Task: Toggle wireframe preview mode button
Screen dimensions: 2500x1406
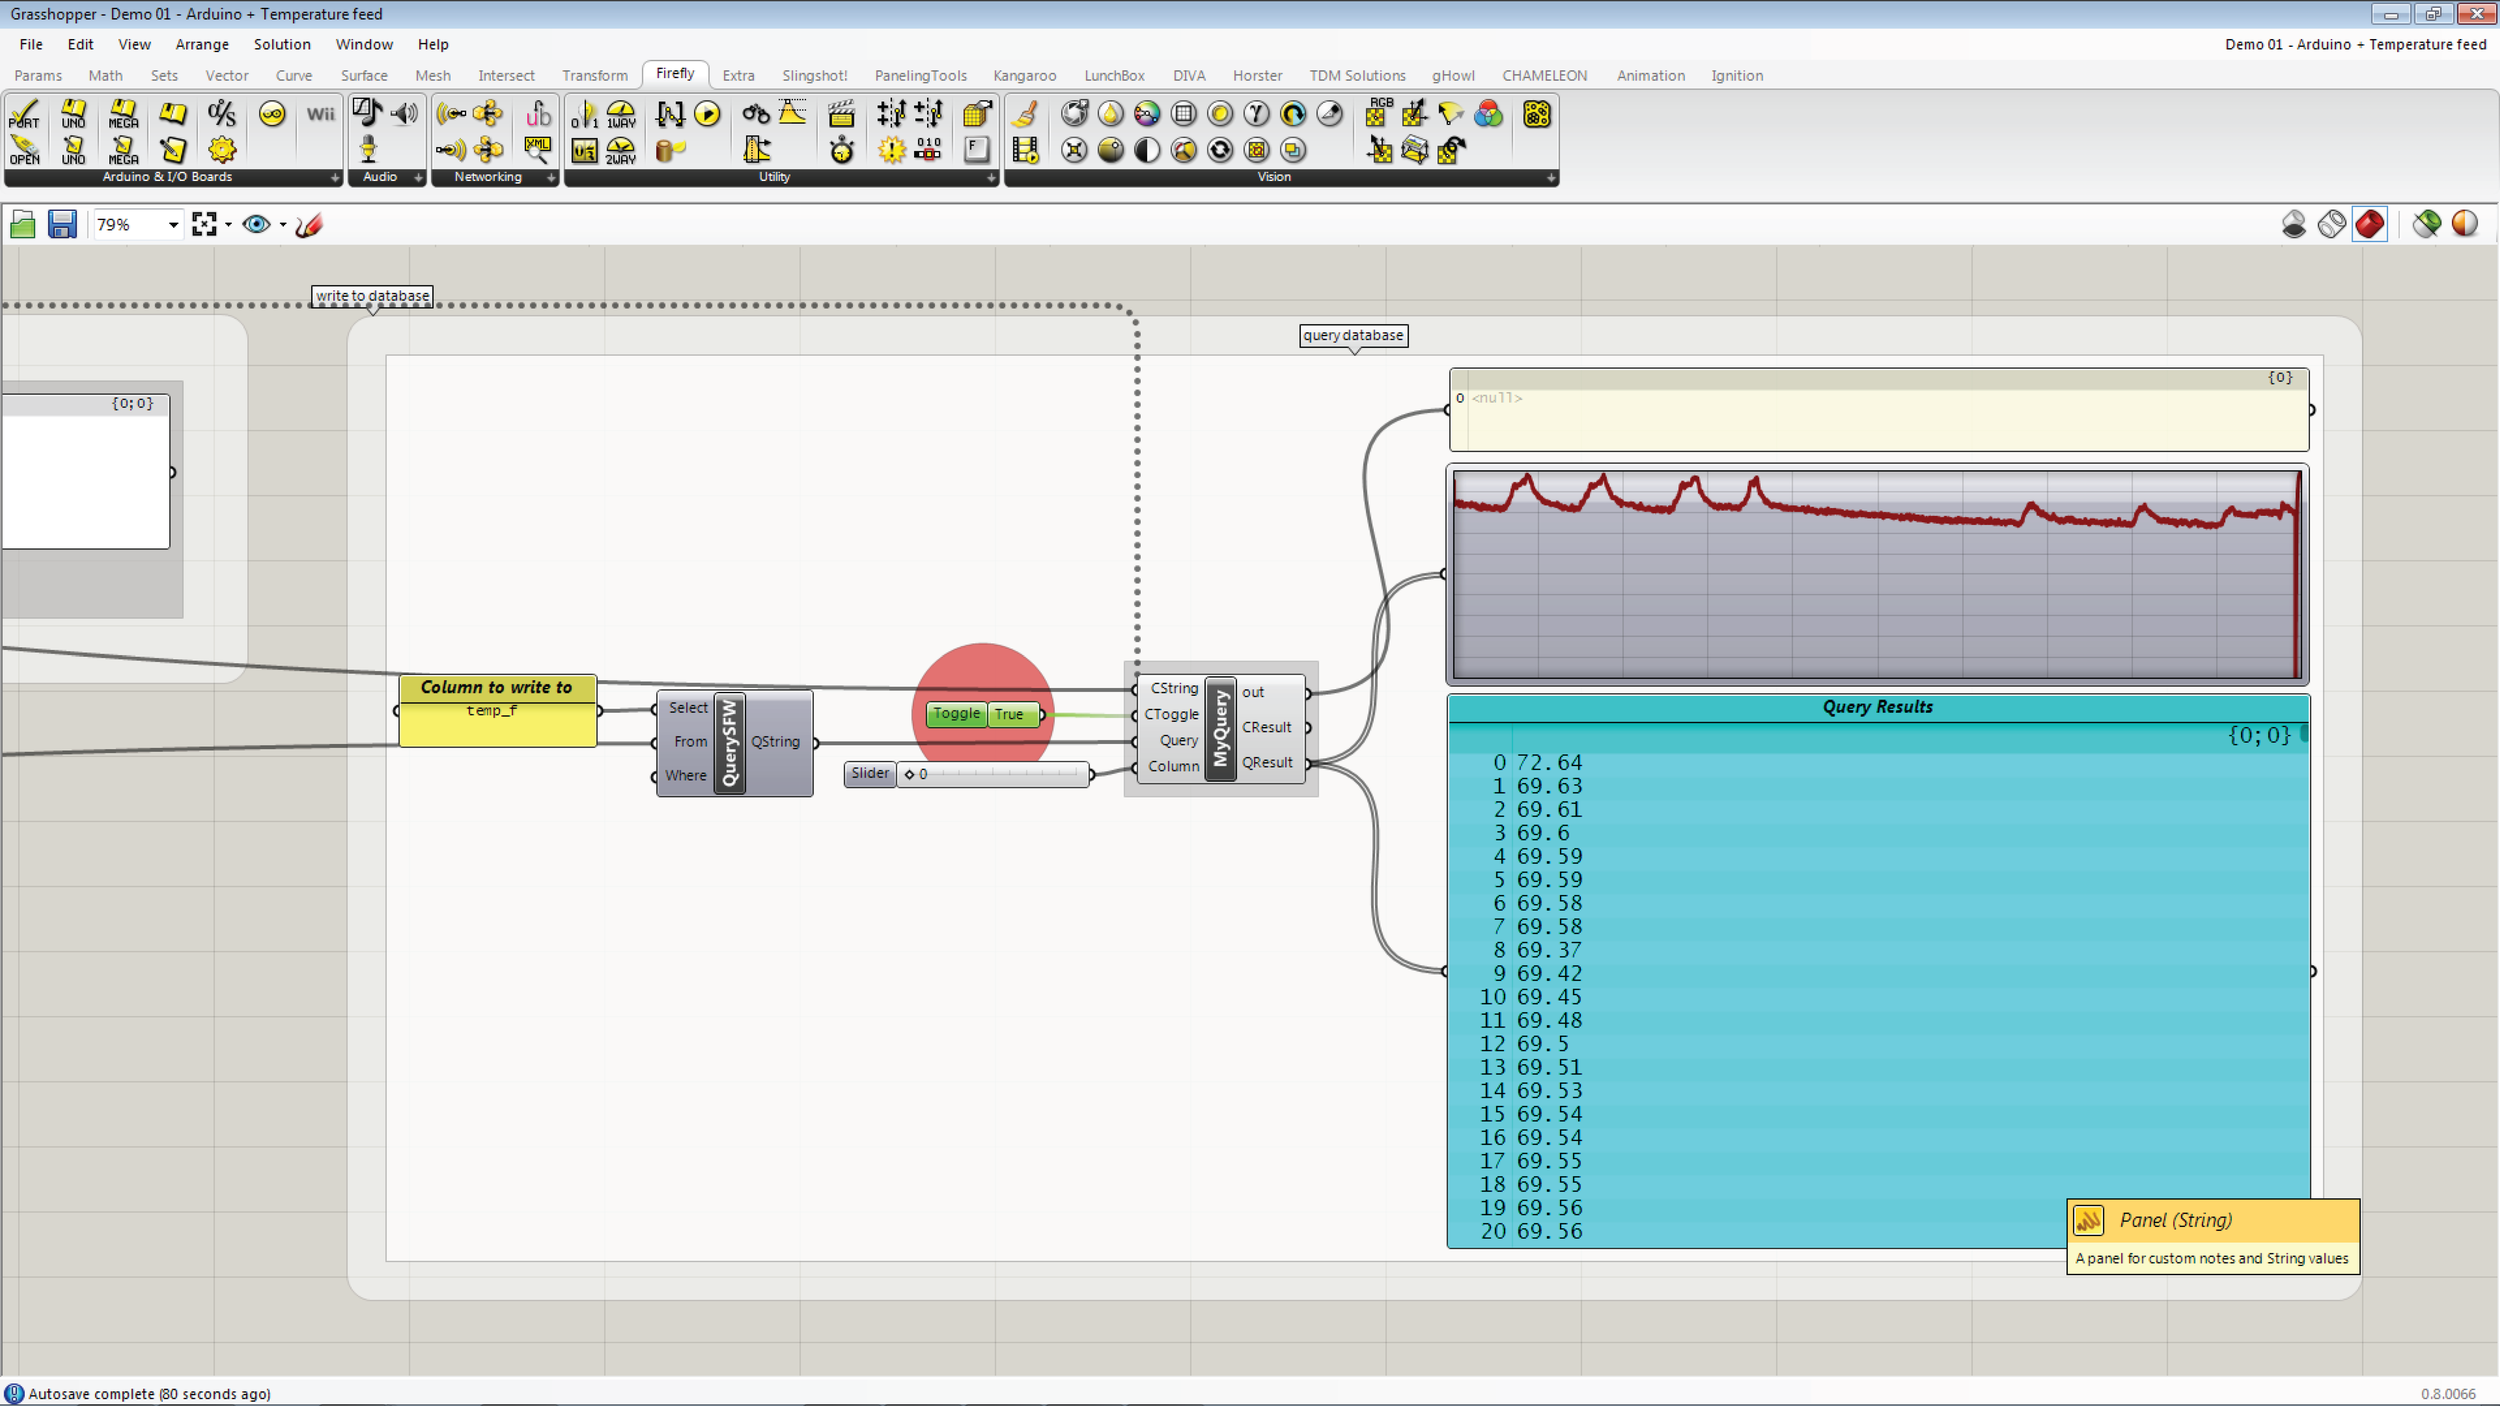Action: click(x=2331, y=224)
